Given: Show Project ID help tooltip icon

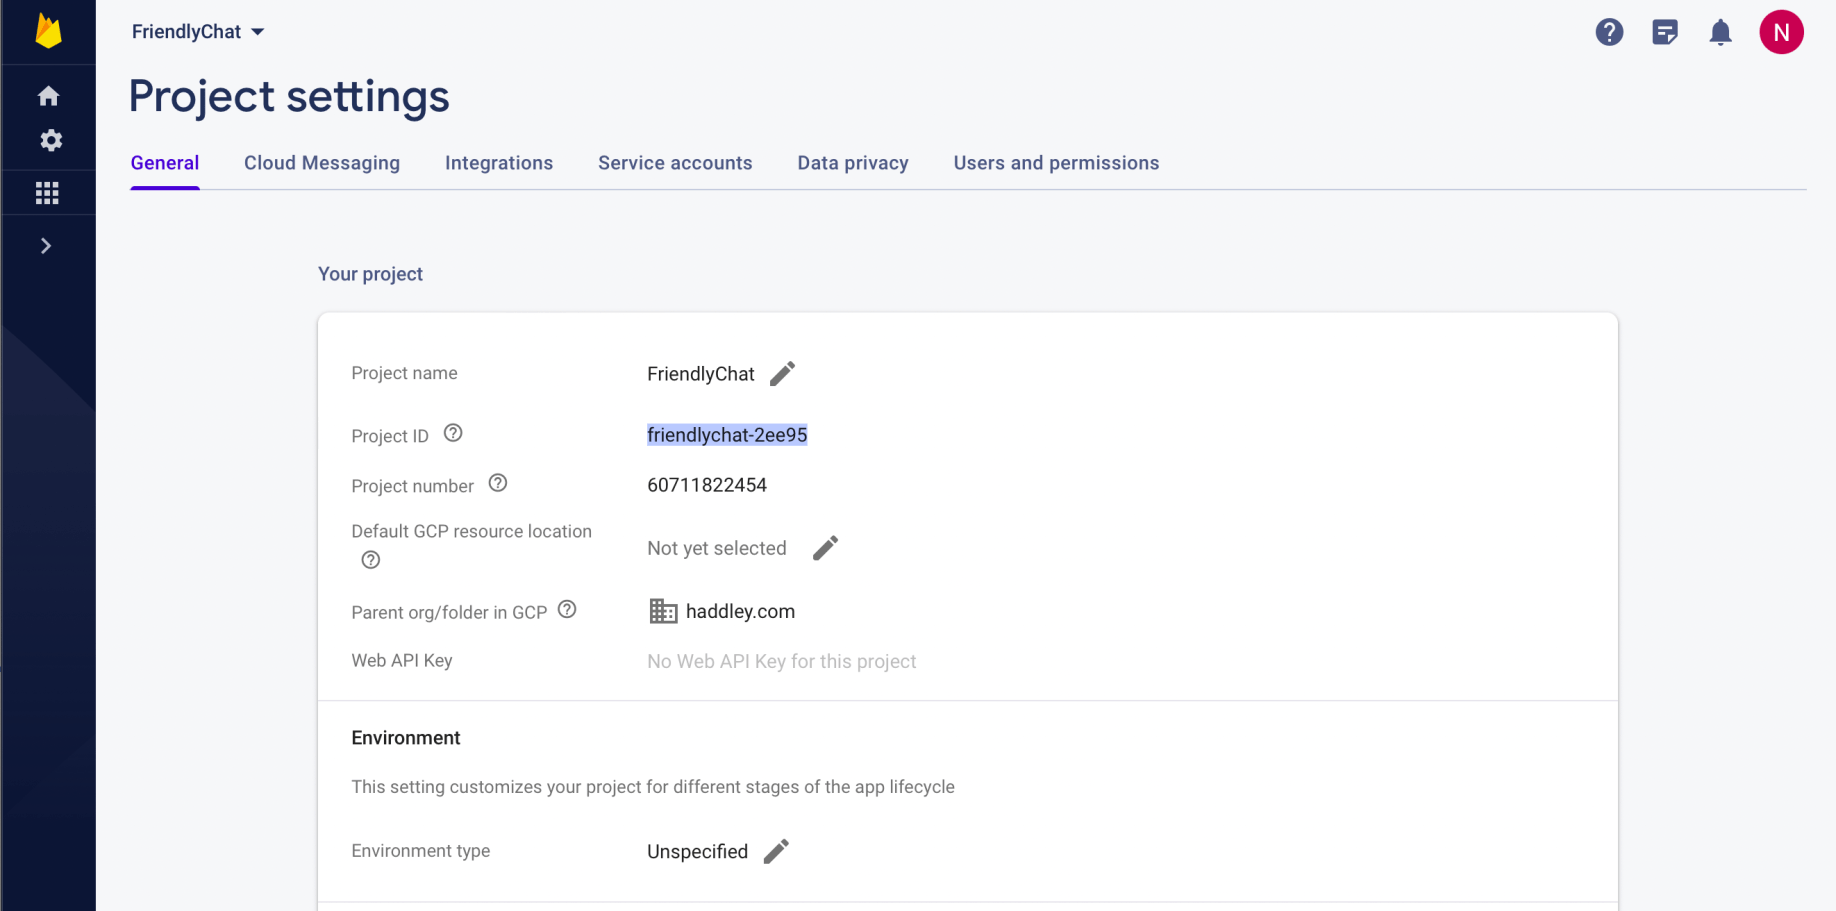Looking at the screenshot, I should 453,433.
